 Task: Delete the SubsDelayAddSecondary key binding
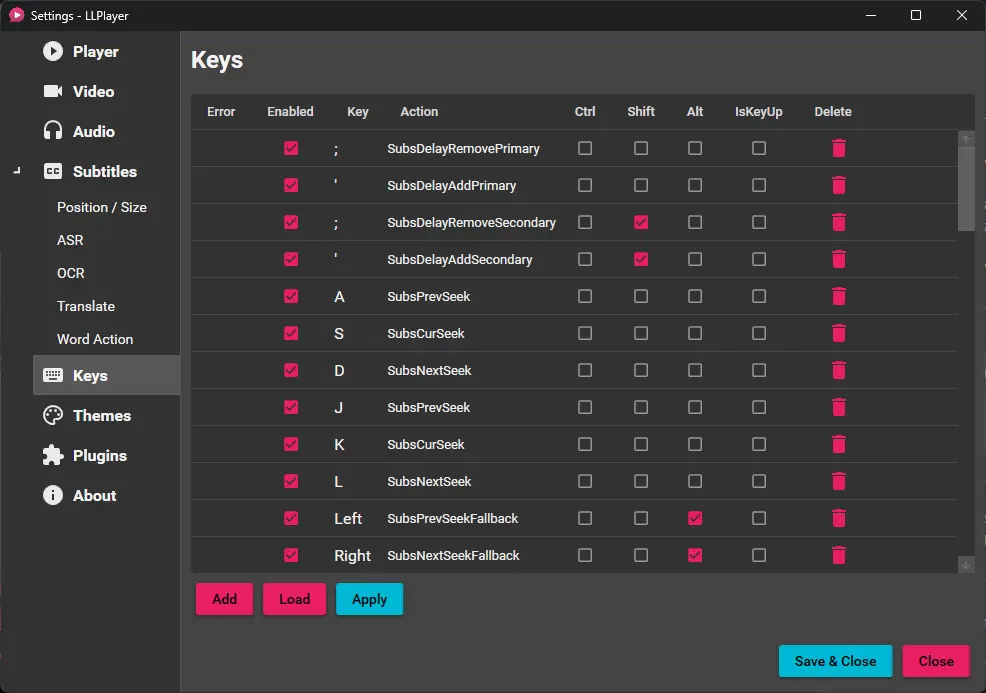(x=839, y=259)
